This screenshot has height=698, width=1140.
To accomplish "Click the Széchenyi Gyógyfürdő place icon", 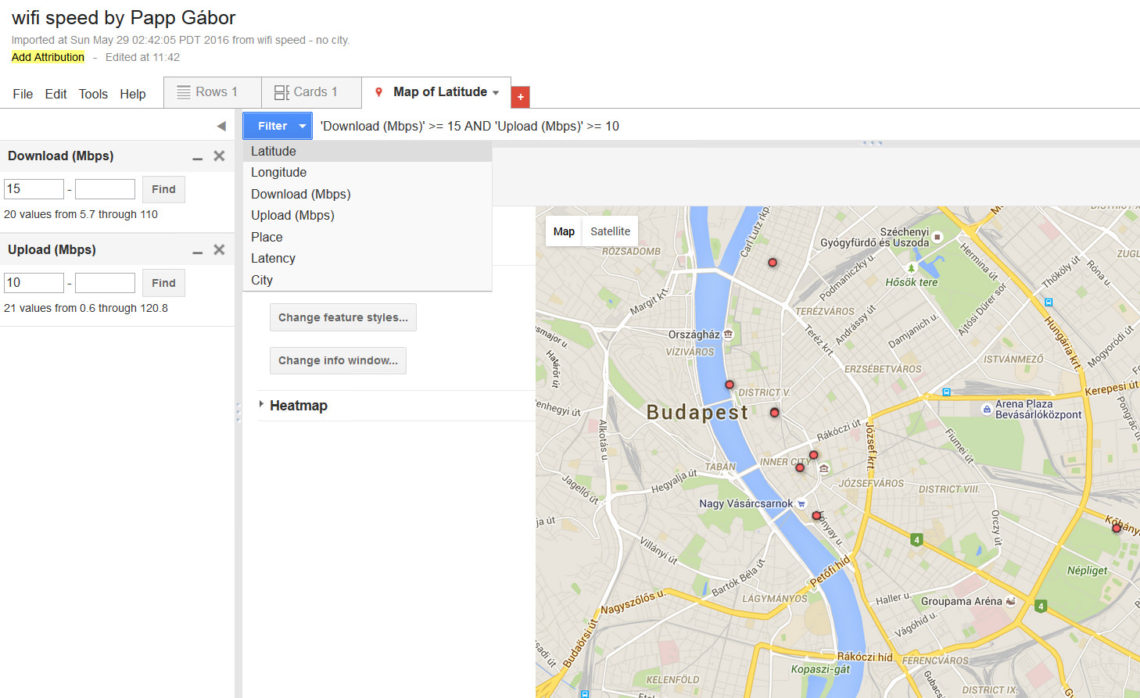I will coord(938,237).
